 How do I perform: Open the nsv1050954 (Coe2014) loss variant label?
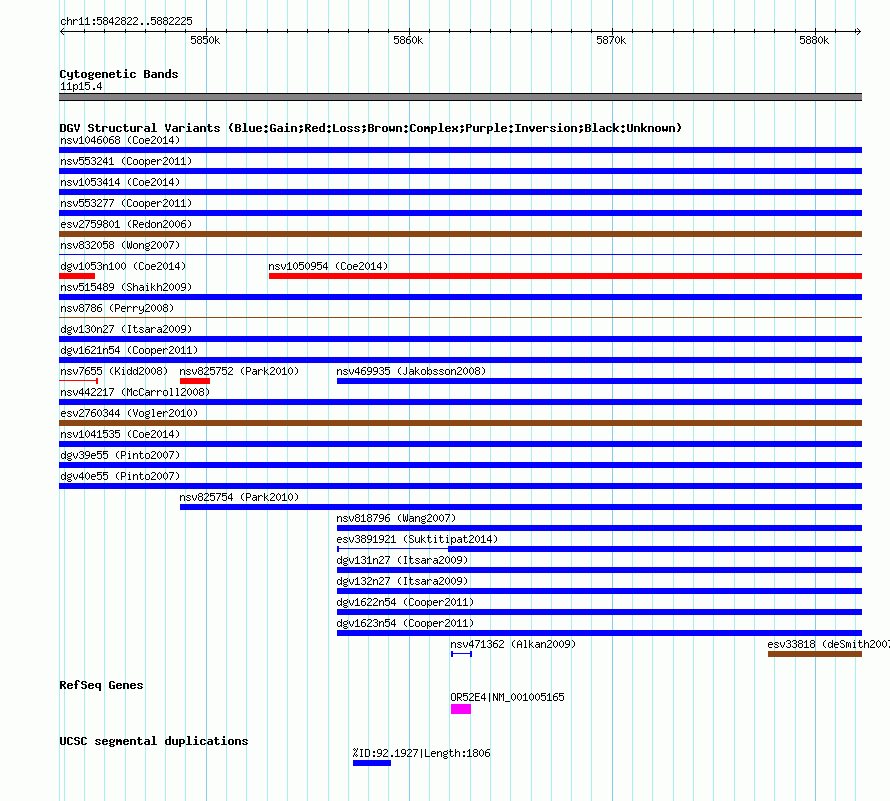[328, 266]
